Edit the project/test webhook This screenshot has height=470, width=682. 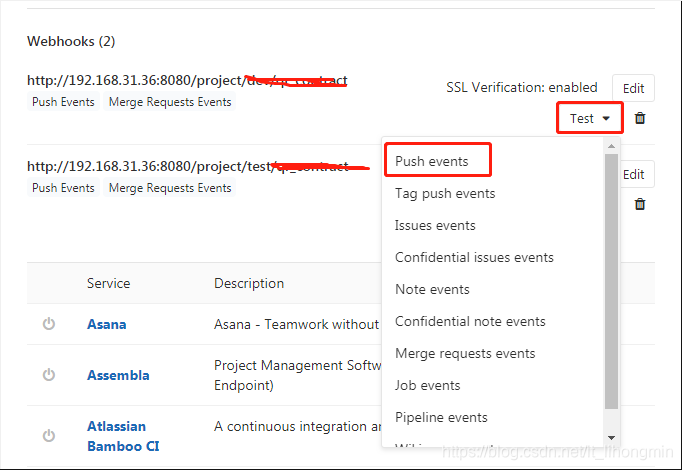pyautogui.click(x=636, y=174)
